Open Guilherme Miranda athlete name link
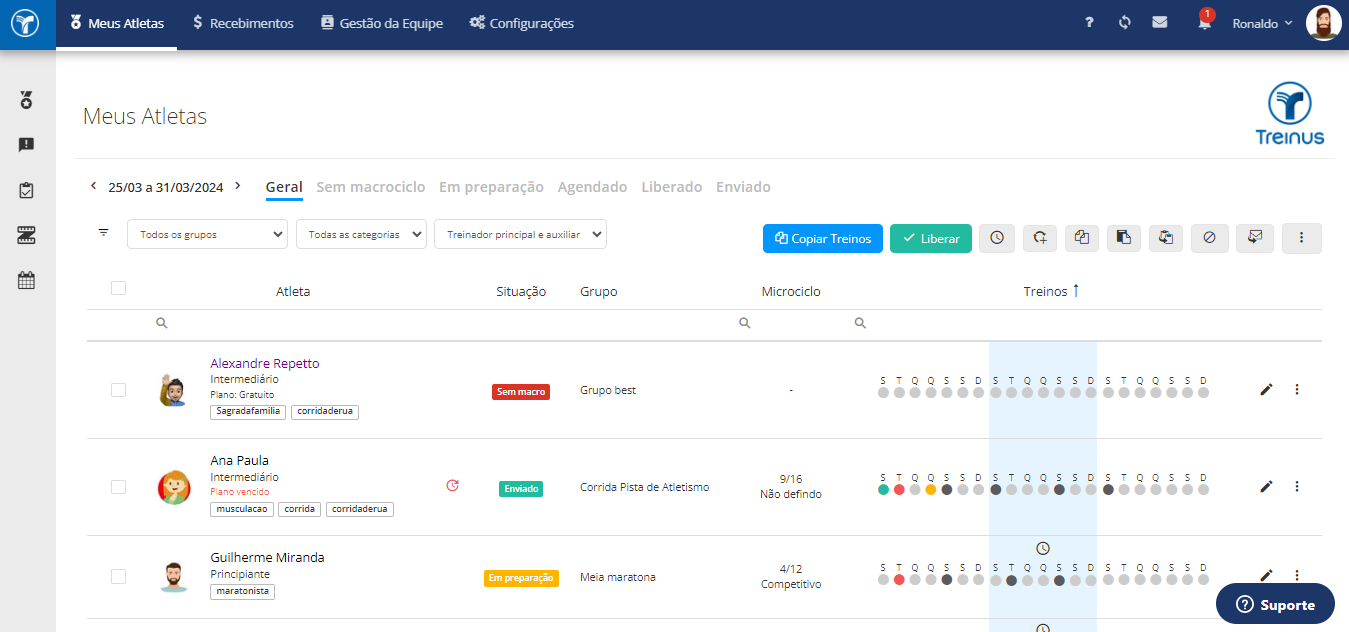 pyautogui.click(x=267, y=557)
